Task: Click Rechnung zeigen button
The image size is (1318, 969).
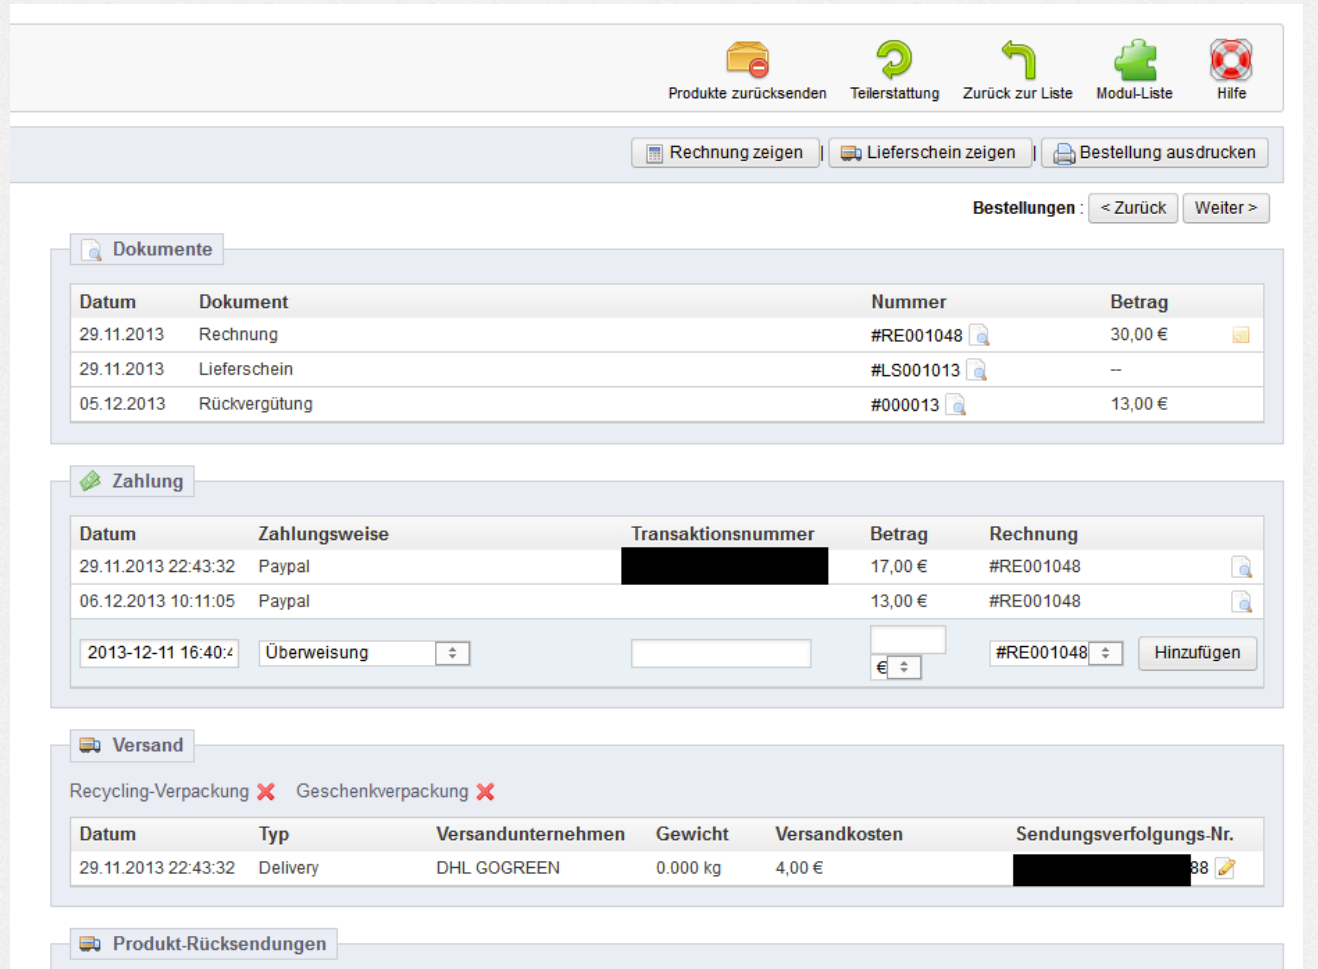Action: click(x=725, y=153)
